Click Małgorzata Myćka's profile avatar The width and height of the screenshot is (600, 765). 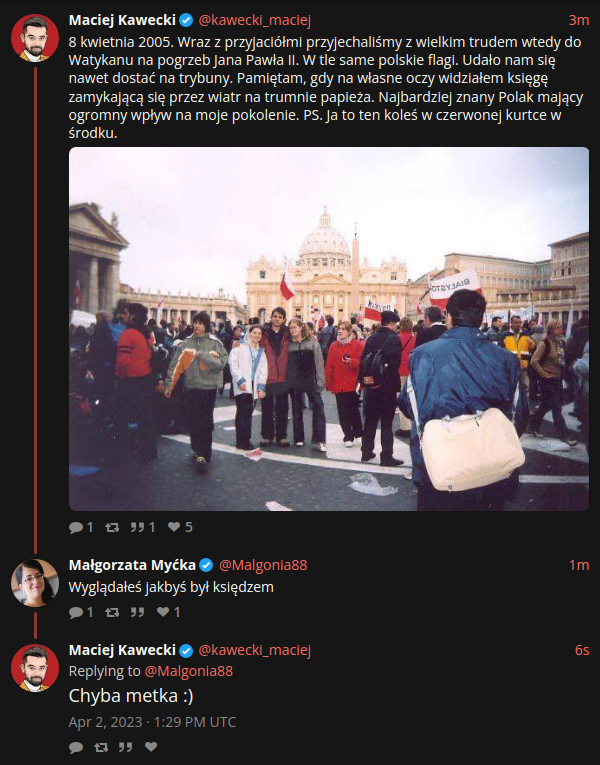pyautogui.click(x=35, y=583)
